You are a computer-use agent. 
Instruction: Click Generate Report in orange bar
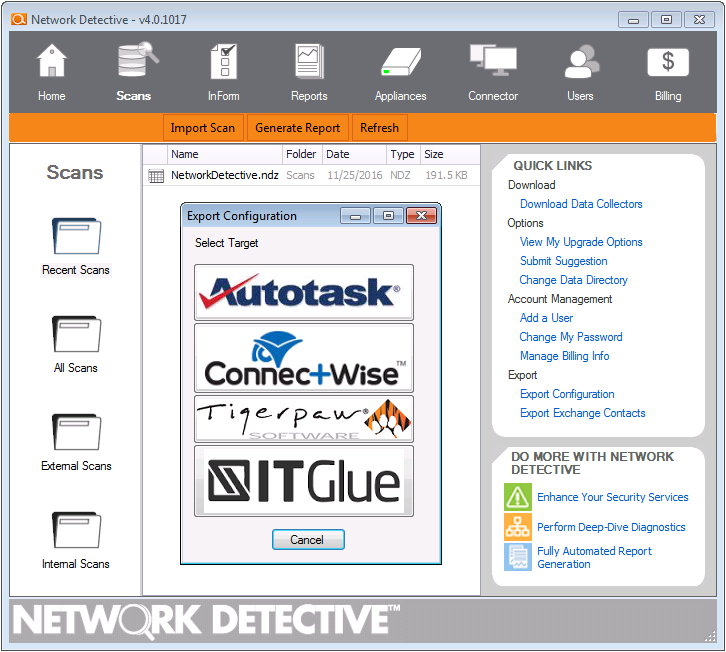[x=298, y=128]
